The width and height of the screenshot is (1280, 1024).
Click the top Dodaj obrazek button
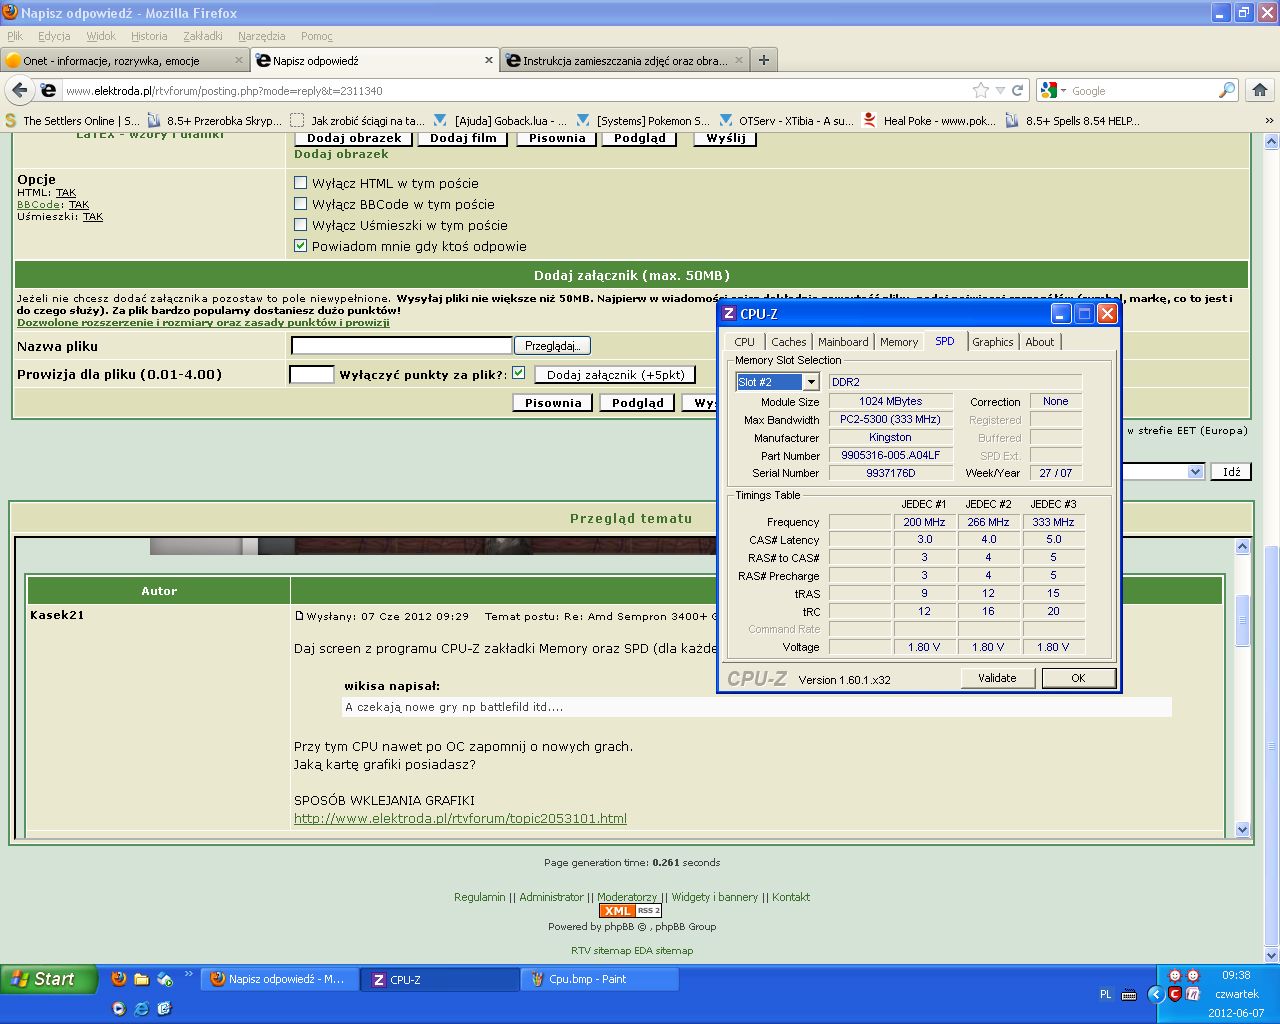click(354, 138)
